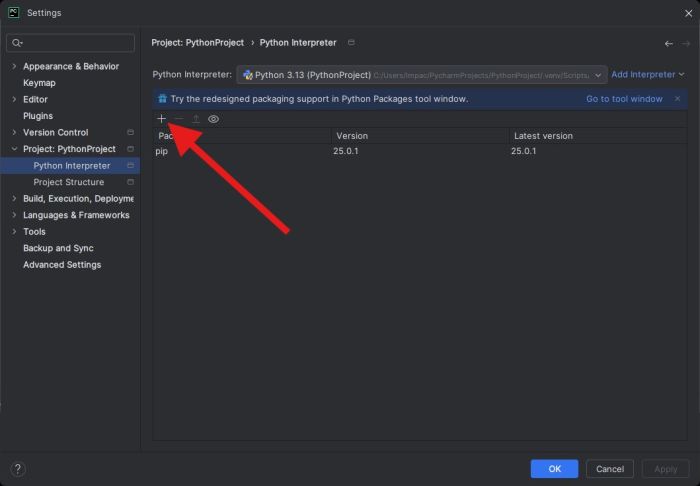700x486 pixels.
Task: Click the settings search field
Action: pos(75,43)
